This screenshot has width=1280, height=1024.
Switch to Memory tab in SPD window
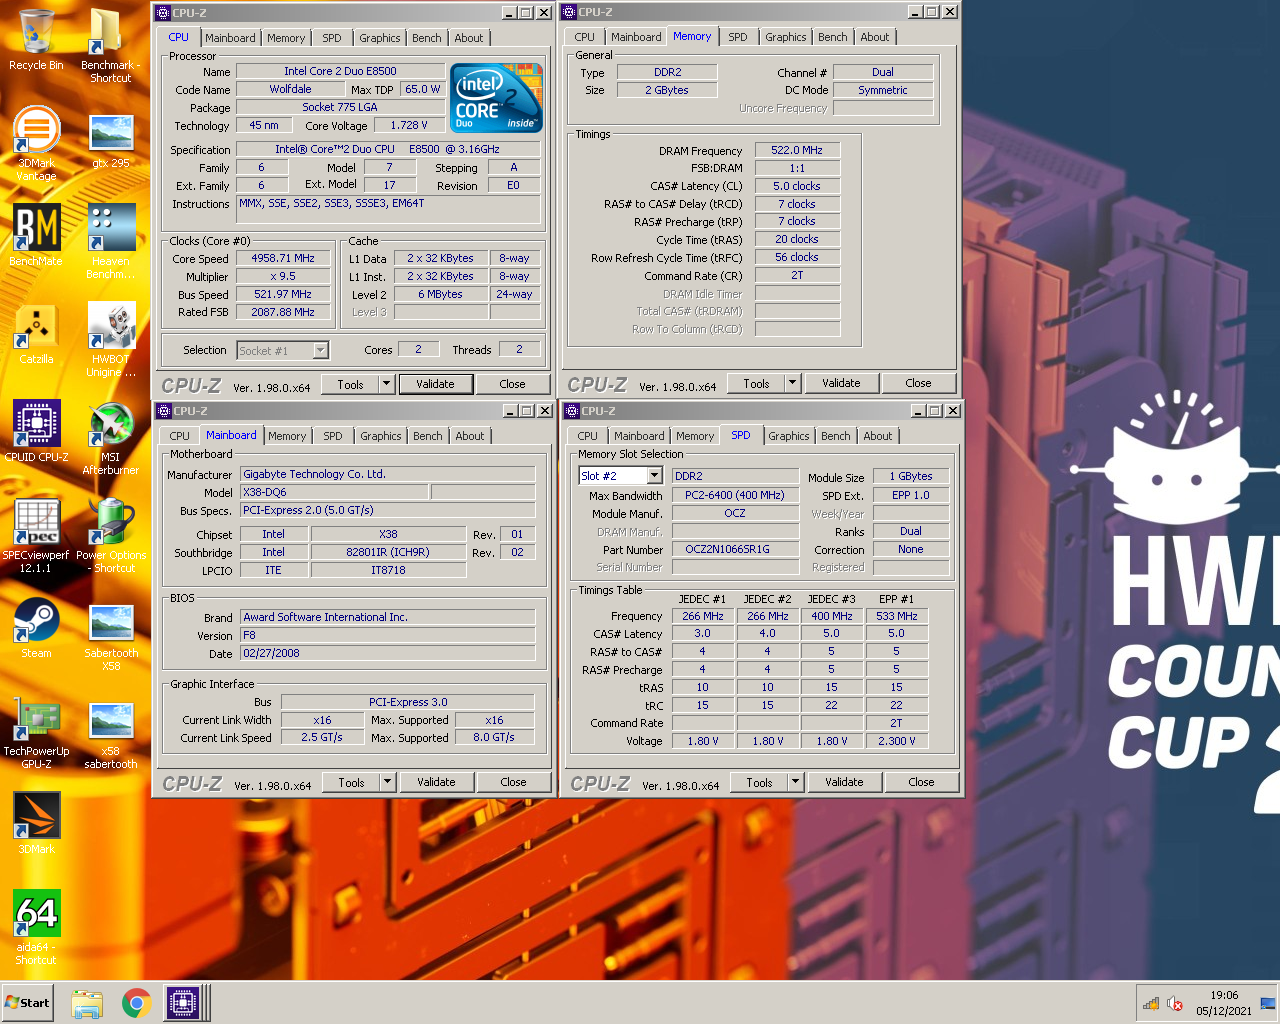coord(695,436)
